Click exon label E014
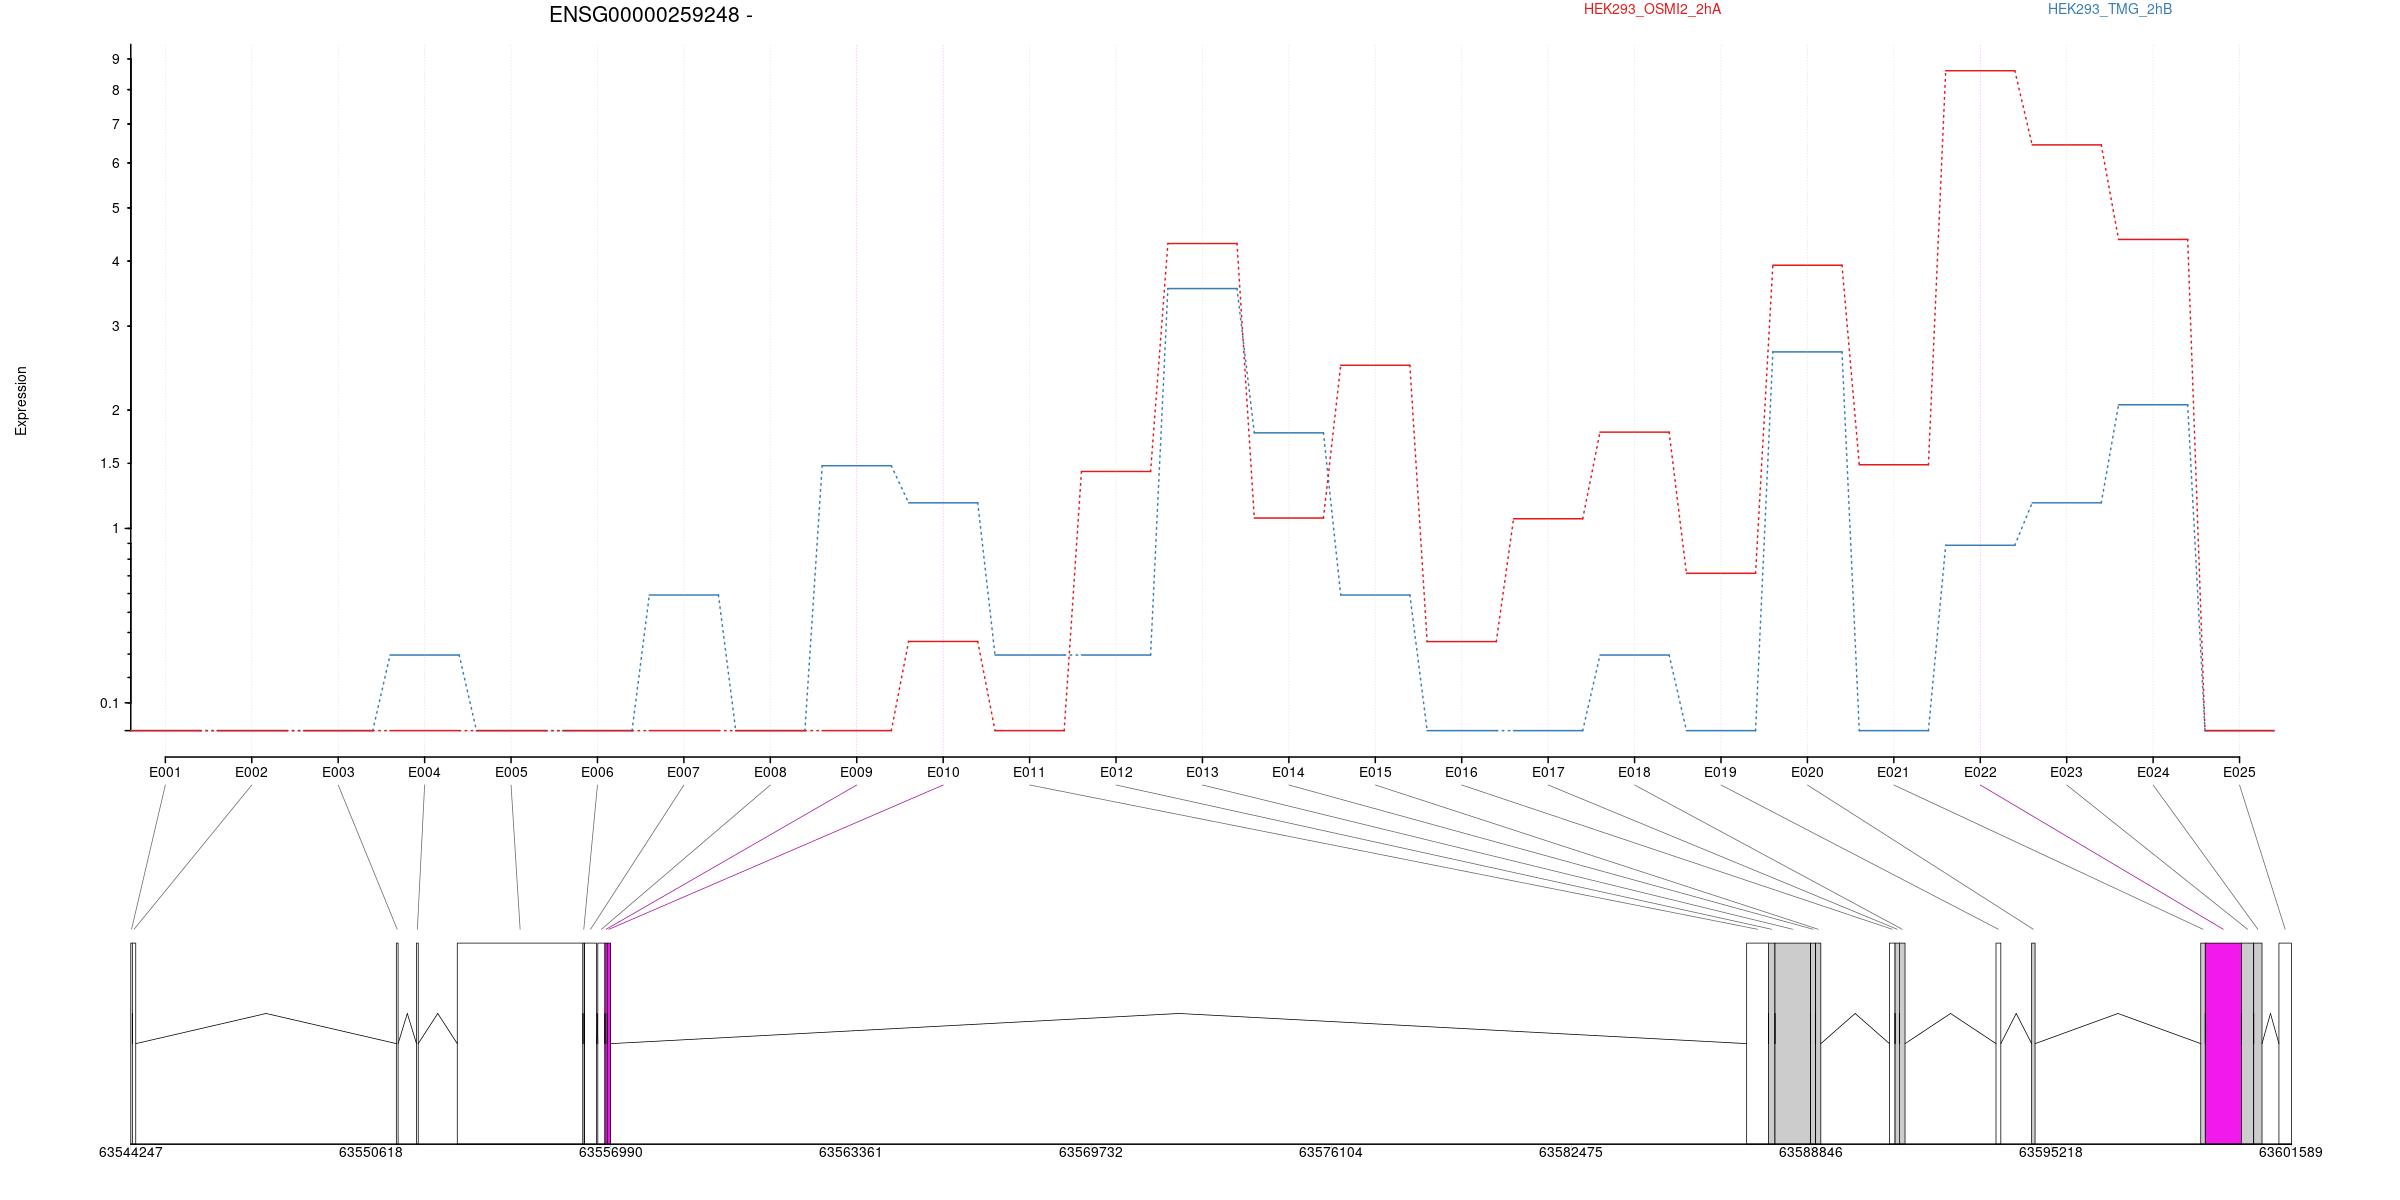 (1288, 772)
